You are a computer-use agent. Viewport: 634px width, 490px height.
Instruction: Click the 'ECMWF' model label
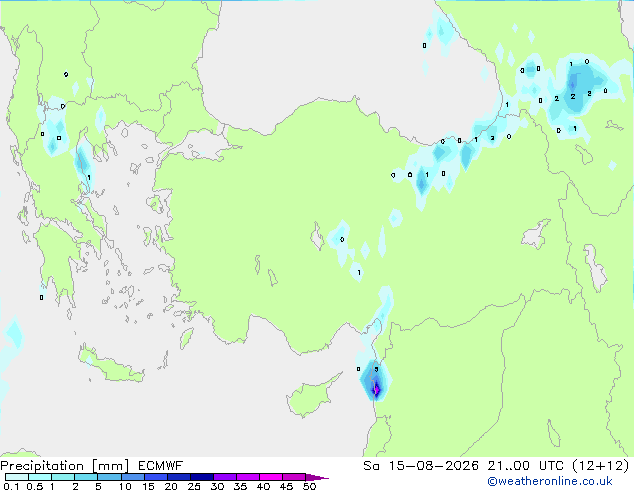tap(161, 466)
